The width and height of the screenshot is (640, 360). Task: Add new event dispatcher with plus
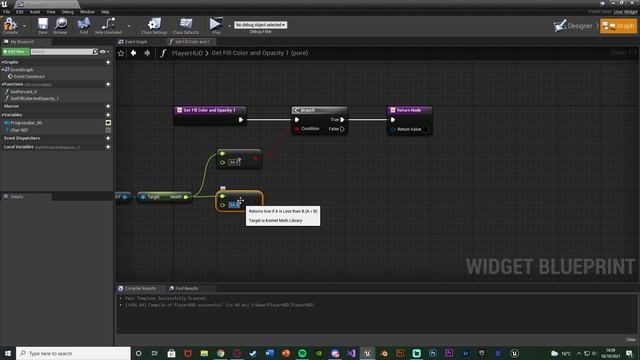(108, 138)
